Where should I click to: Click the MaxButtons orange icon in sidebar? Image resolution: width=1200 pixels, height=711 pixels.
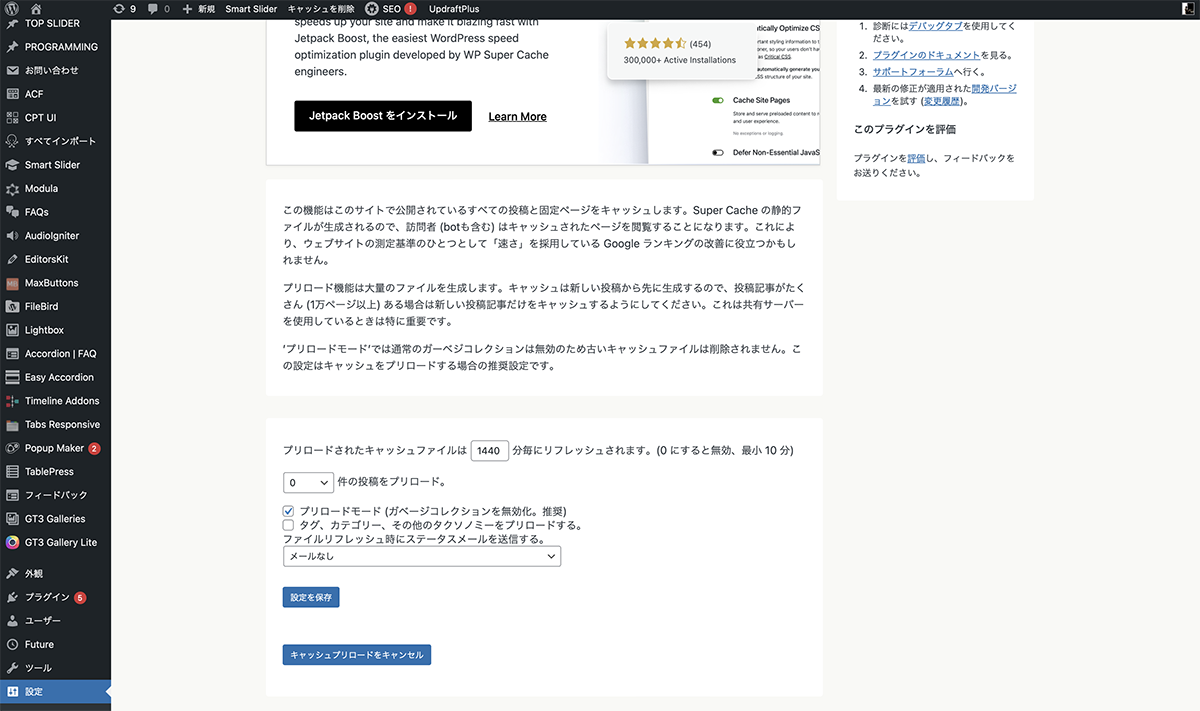(x=12, y=283)
